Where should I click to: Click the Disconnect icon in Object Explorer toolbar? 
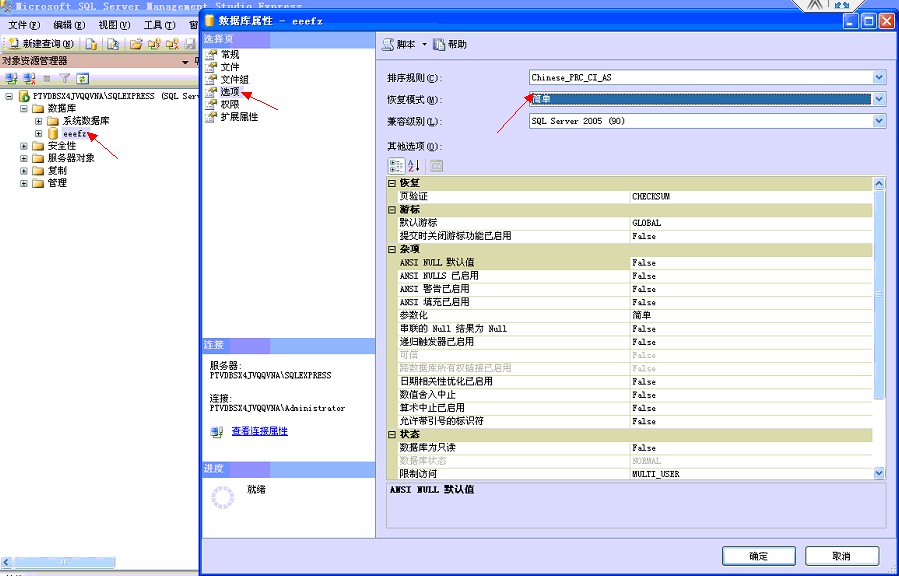coord(29,79)
